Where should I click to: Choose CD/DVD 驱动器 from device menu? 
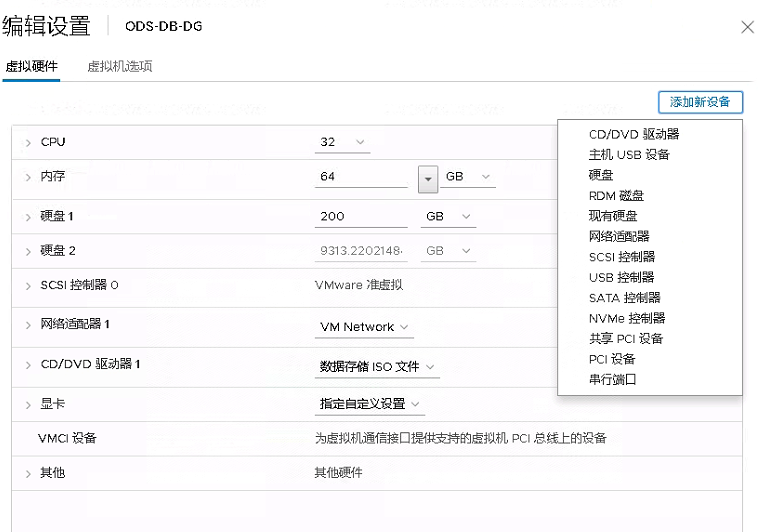point(634,134)
